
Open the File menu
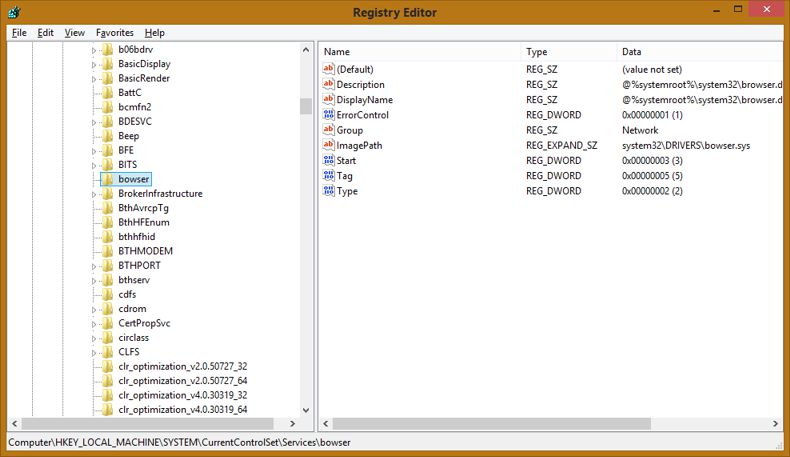[19, 33]
